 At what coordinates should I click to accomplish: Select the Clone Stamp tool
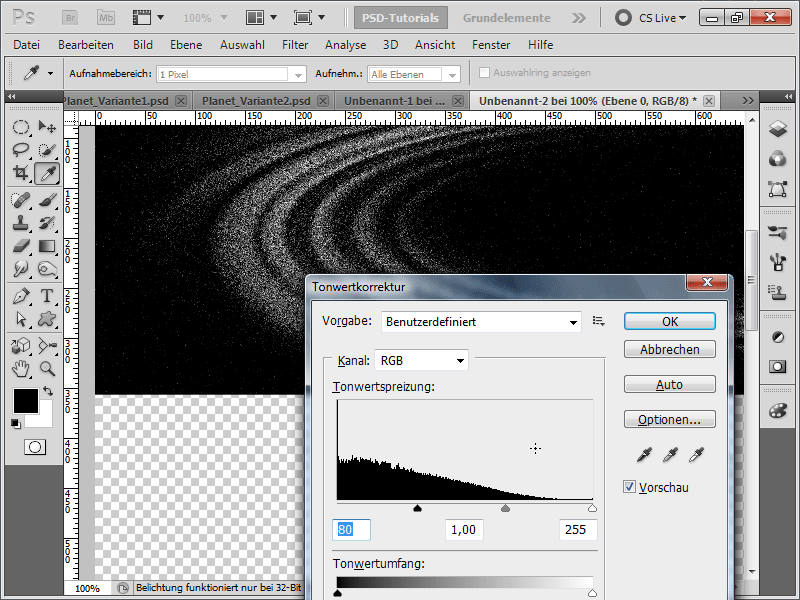pyautogui.click(x=20, y=223)
